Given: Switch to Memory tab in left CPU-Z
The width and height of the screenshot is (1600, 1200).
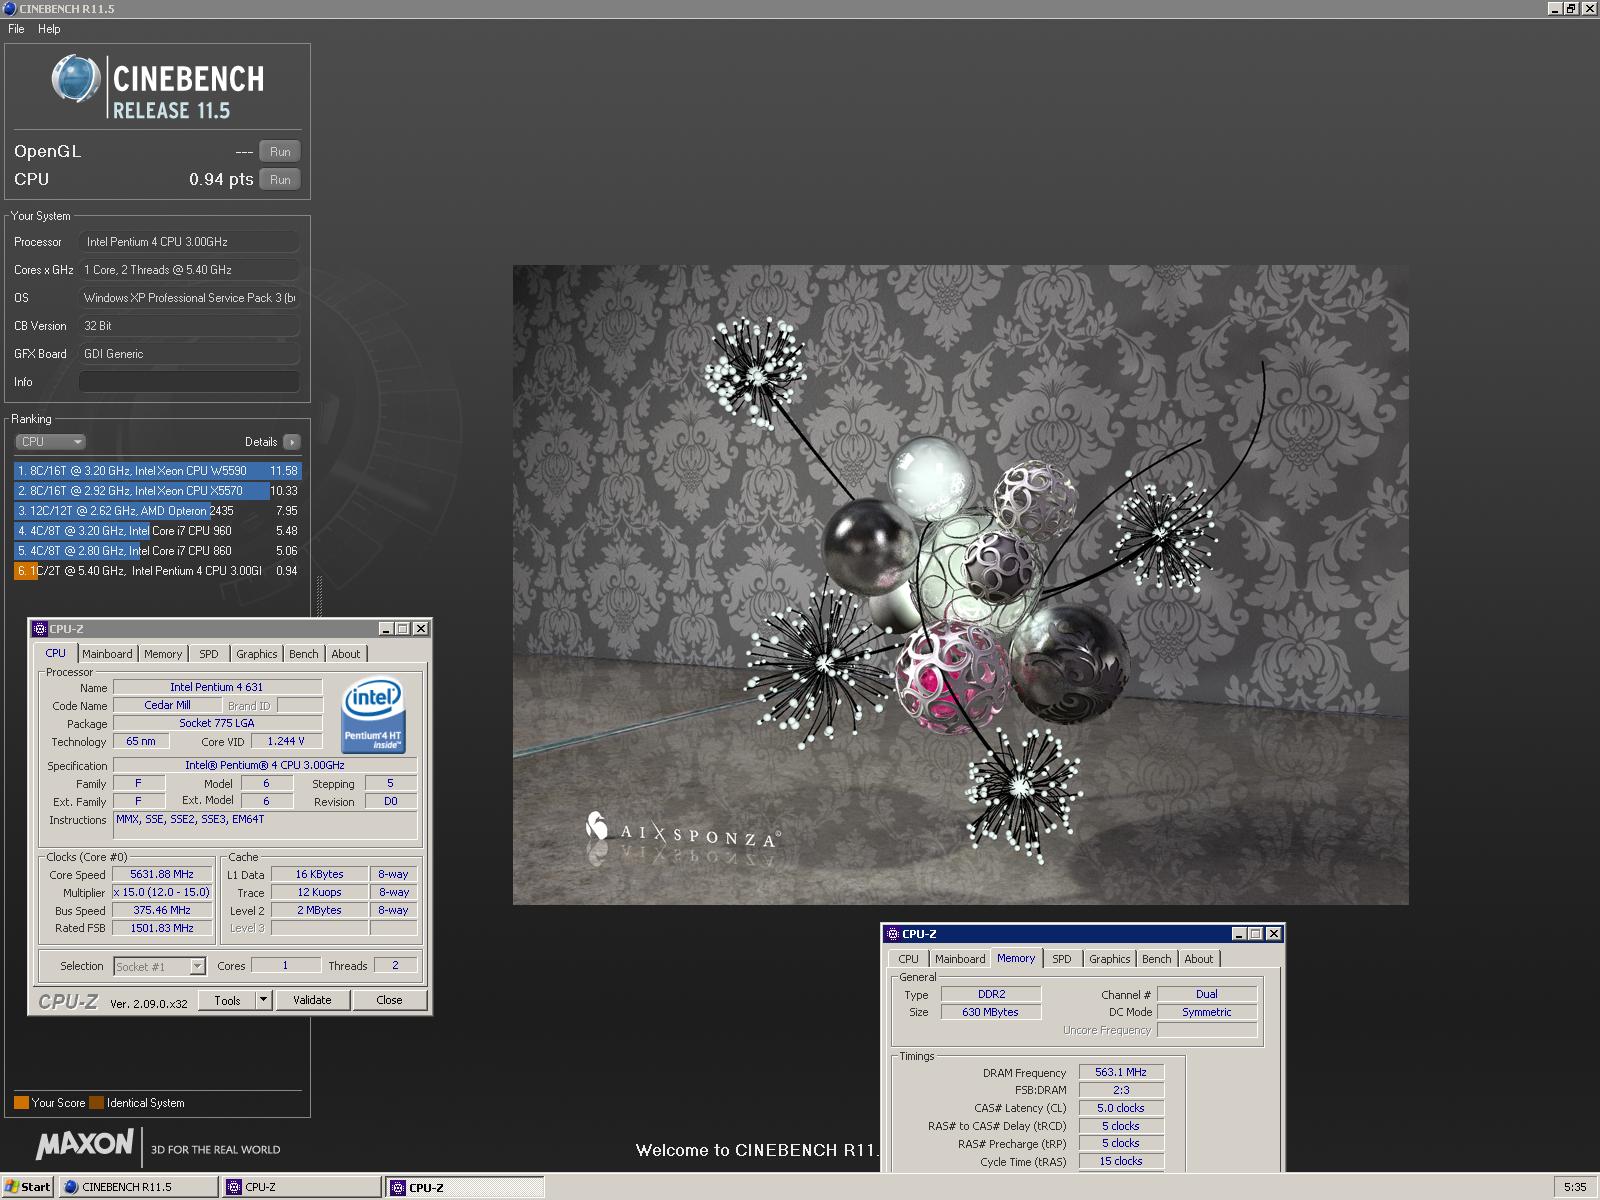Looking at the screenshot, I should click(163, 654).
